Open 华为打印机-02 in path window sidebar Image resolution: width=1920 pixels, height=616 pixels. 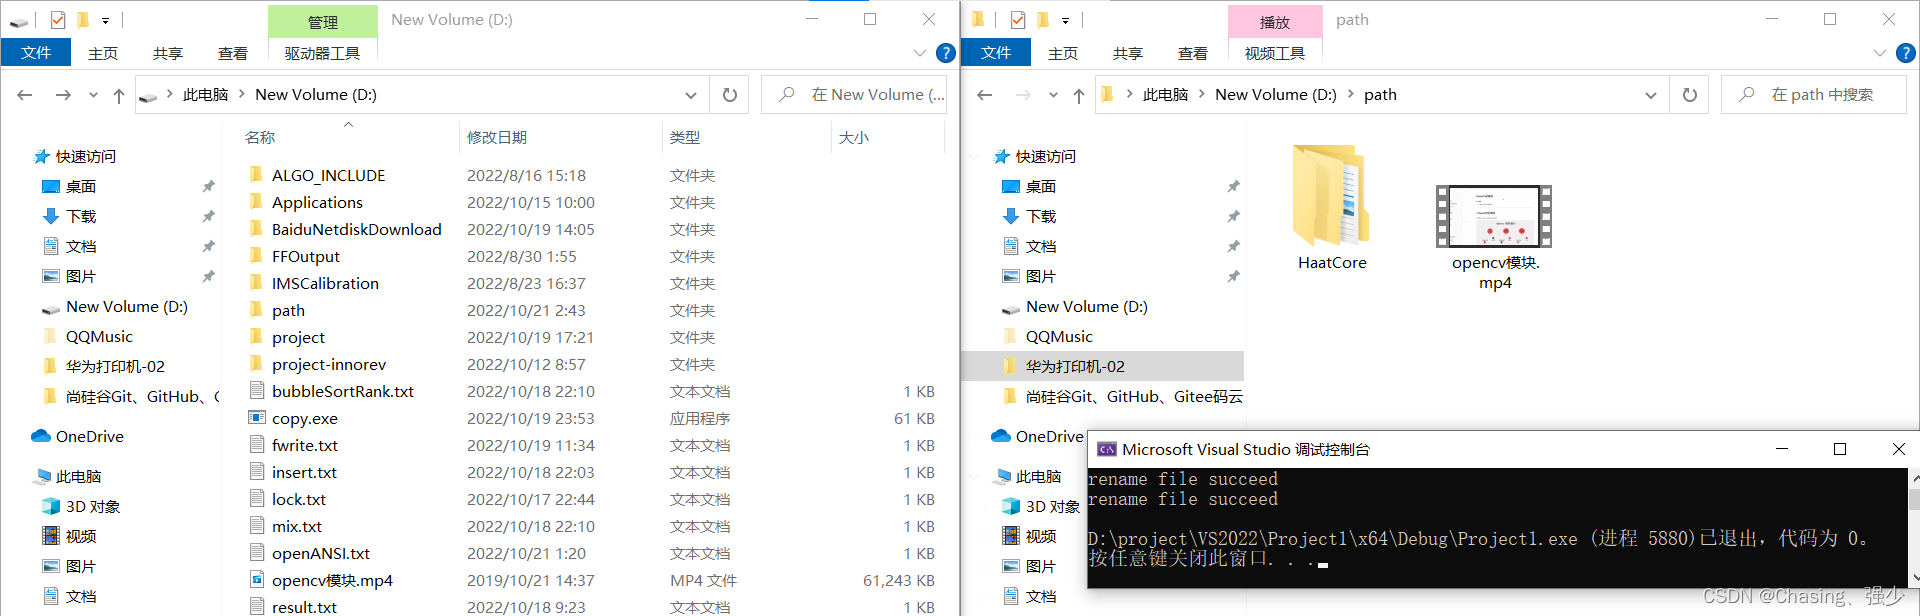pyautogui.click(x=1075, y=367)
